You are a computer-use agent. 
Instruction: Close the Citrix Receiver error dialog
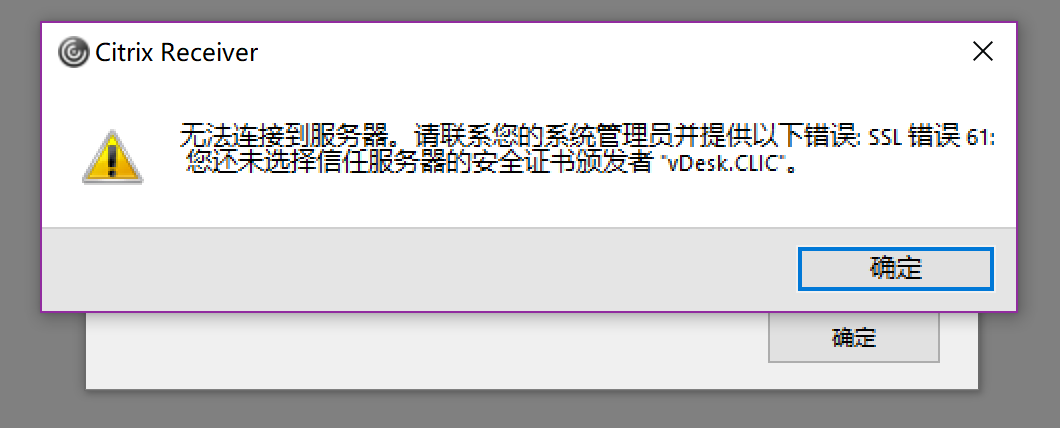tap(982, 51)
